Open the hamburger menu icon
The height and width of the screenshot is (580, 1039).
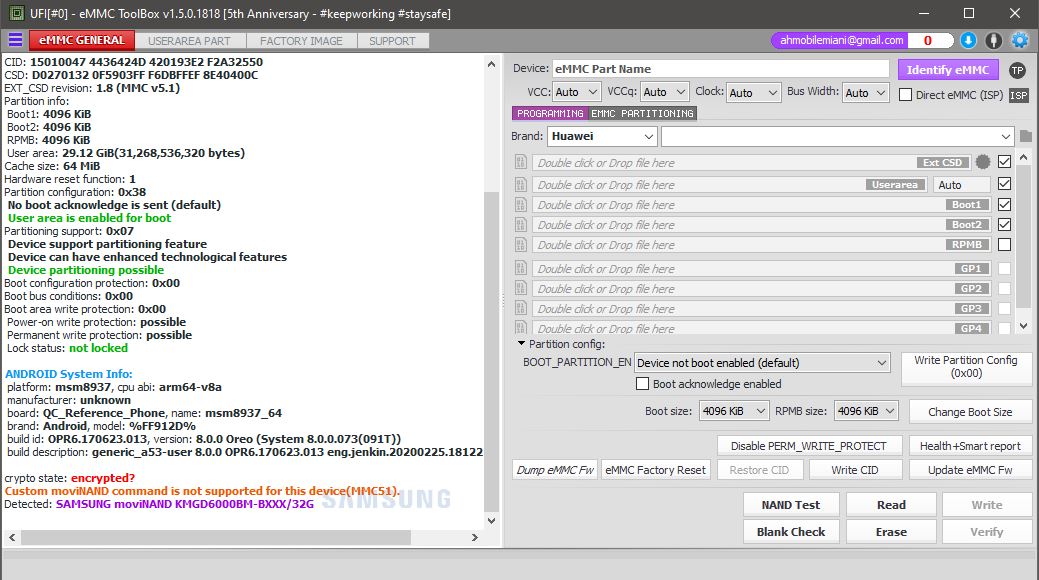click(x=15, y=40)
